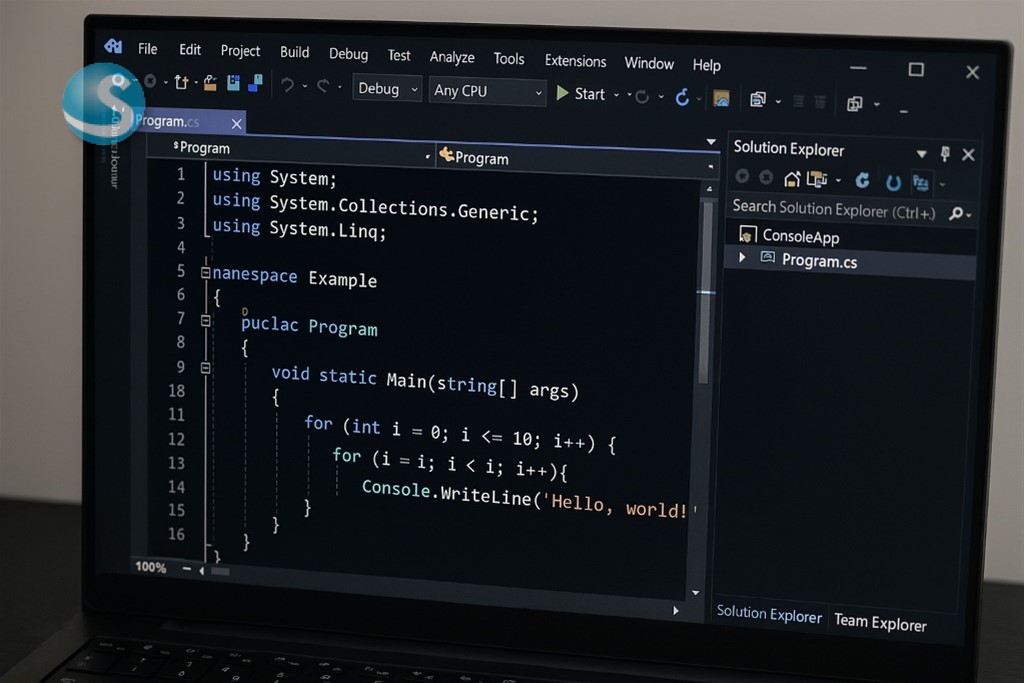Select the ConsoleApp project node
1024x683 pixels.
[800, 237]
